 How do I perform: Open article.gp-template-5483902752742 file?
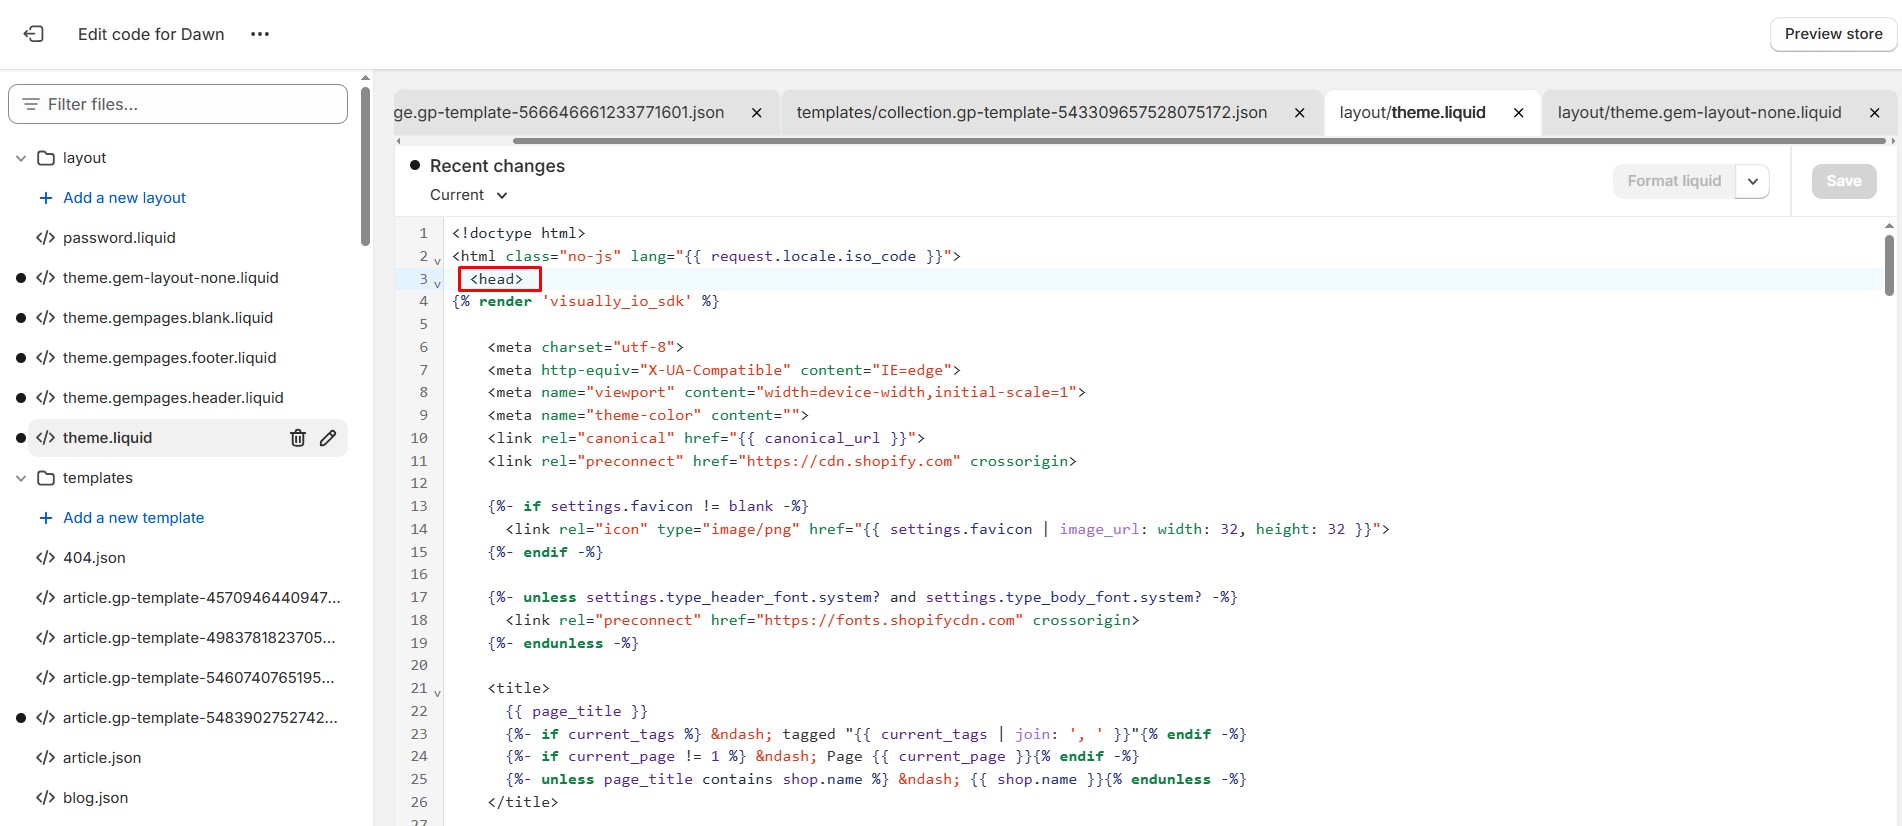[x=200, y=718]
